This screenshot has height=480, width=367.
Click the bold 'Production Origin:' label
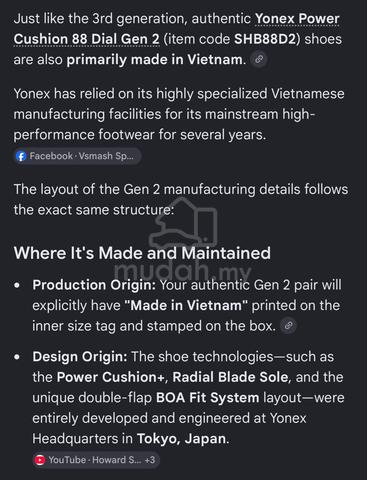[x=94, y=285]
